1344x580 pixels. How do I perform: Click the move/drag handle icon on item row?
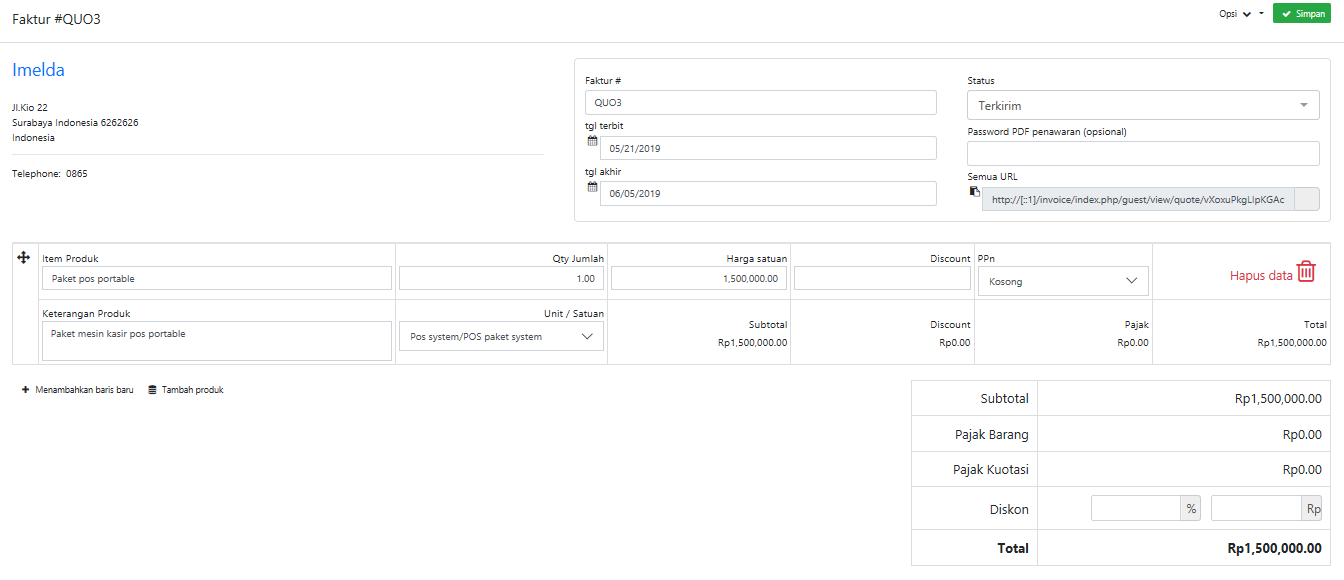click(24, 258)
